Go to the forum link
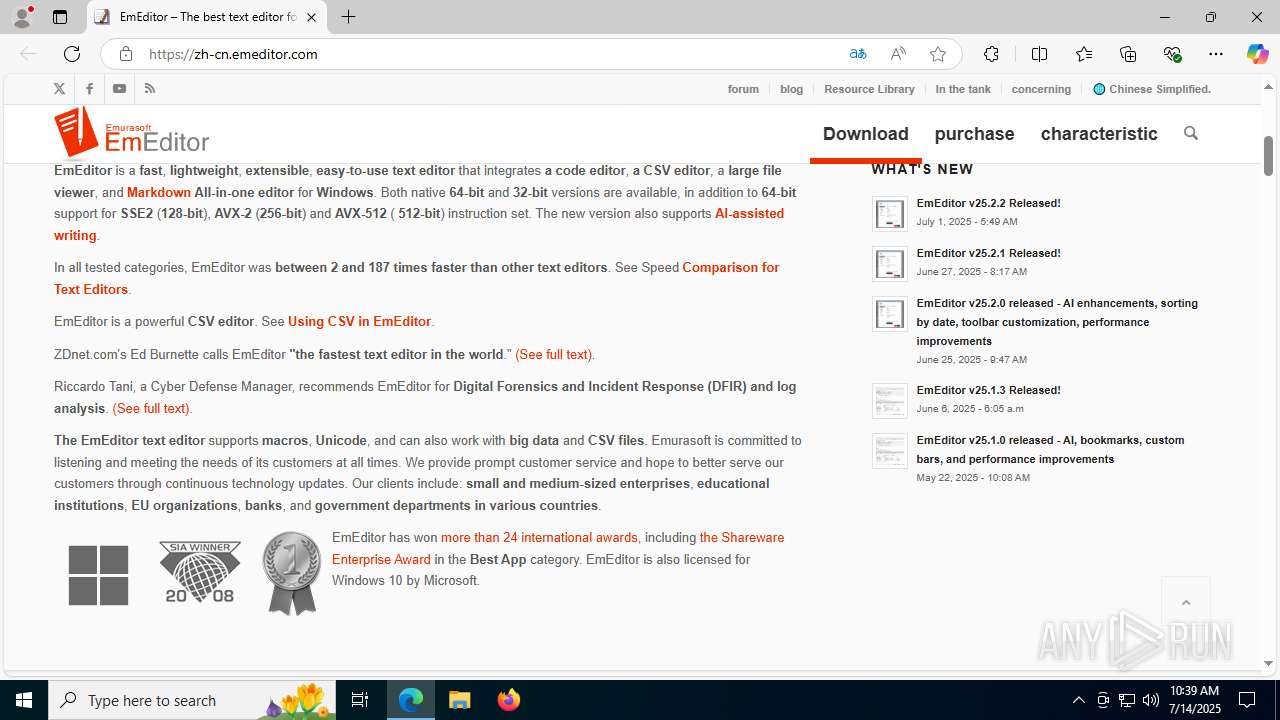Image resolution: width=1280 pixels, height=720 pixels. [743, 89]
